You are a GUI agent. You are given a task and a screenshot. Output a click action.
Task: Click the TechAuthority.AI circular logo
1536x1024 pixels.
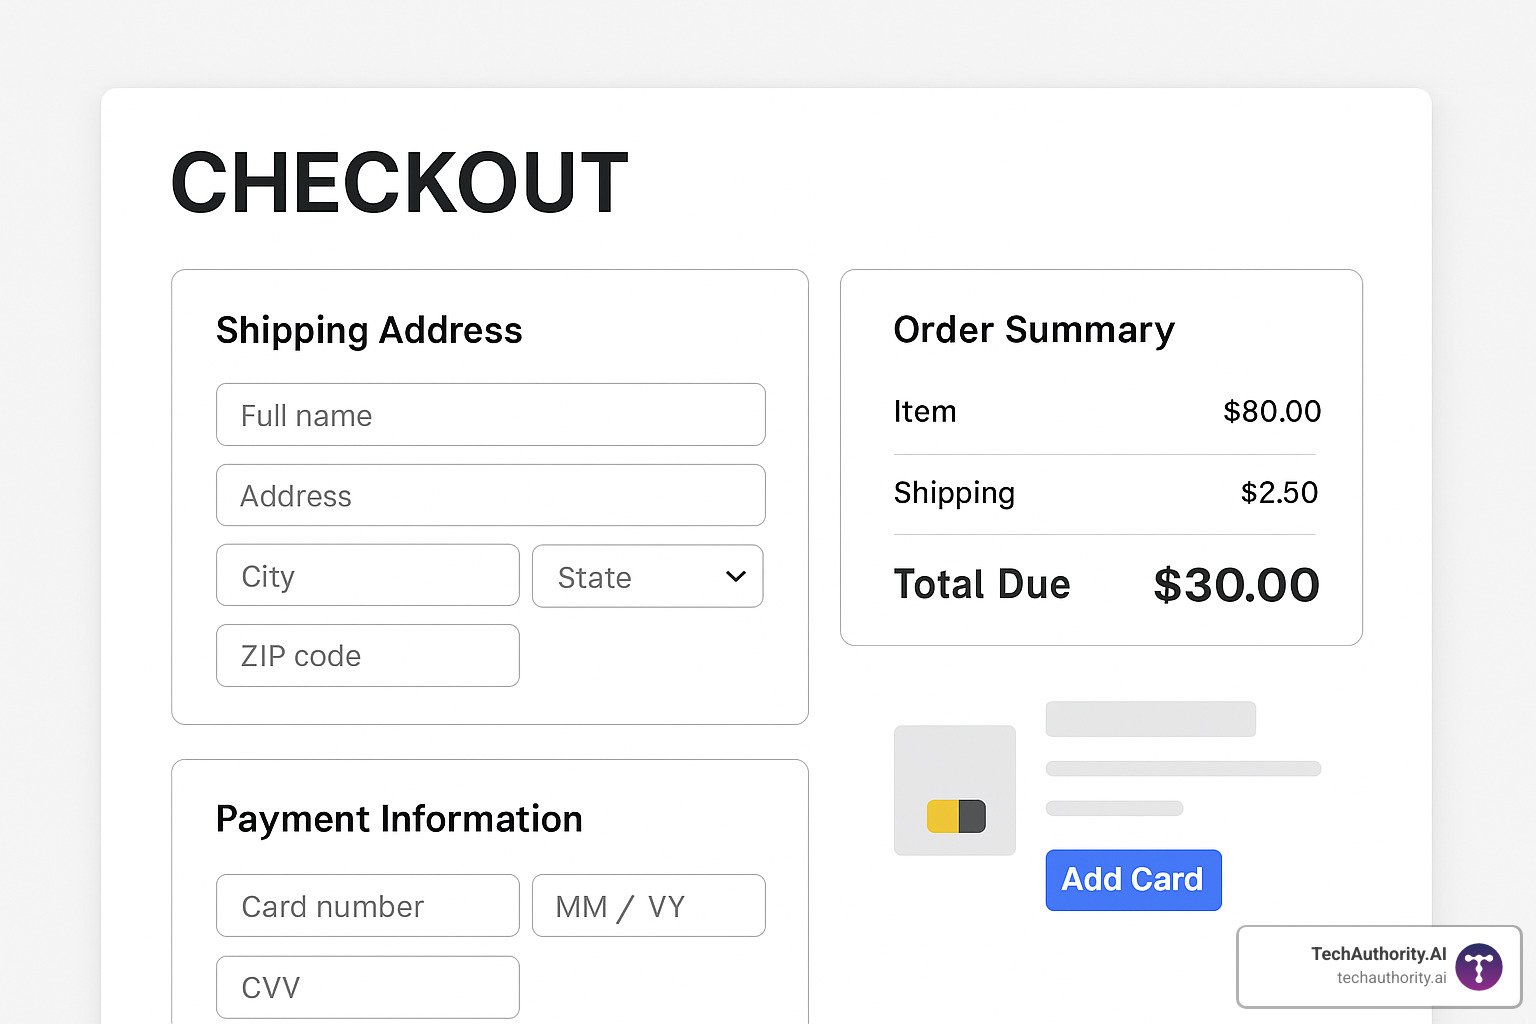point(1477,966)
